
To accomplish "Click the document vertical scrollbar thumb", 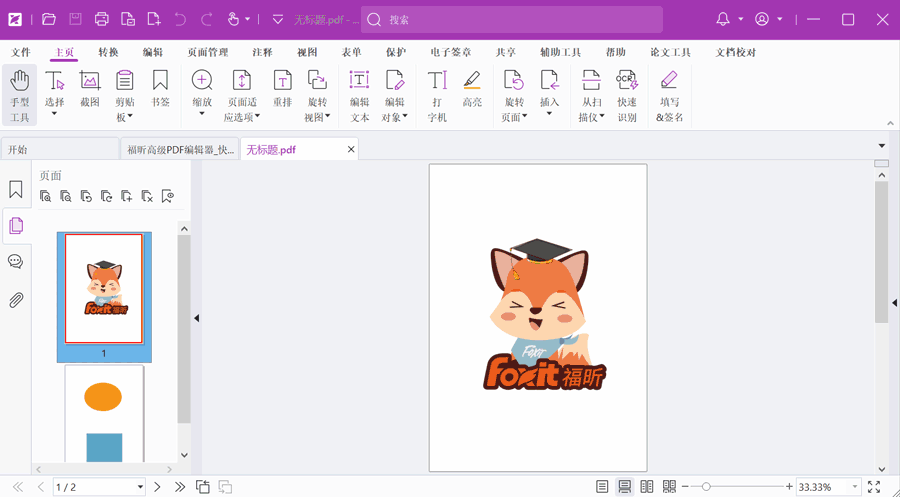I will tap(881, 251).
